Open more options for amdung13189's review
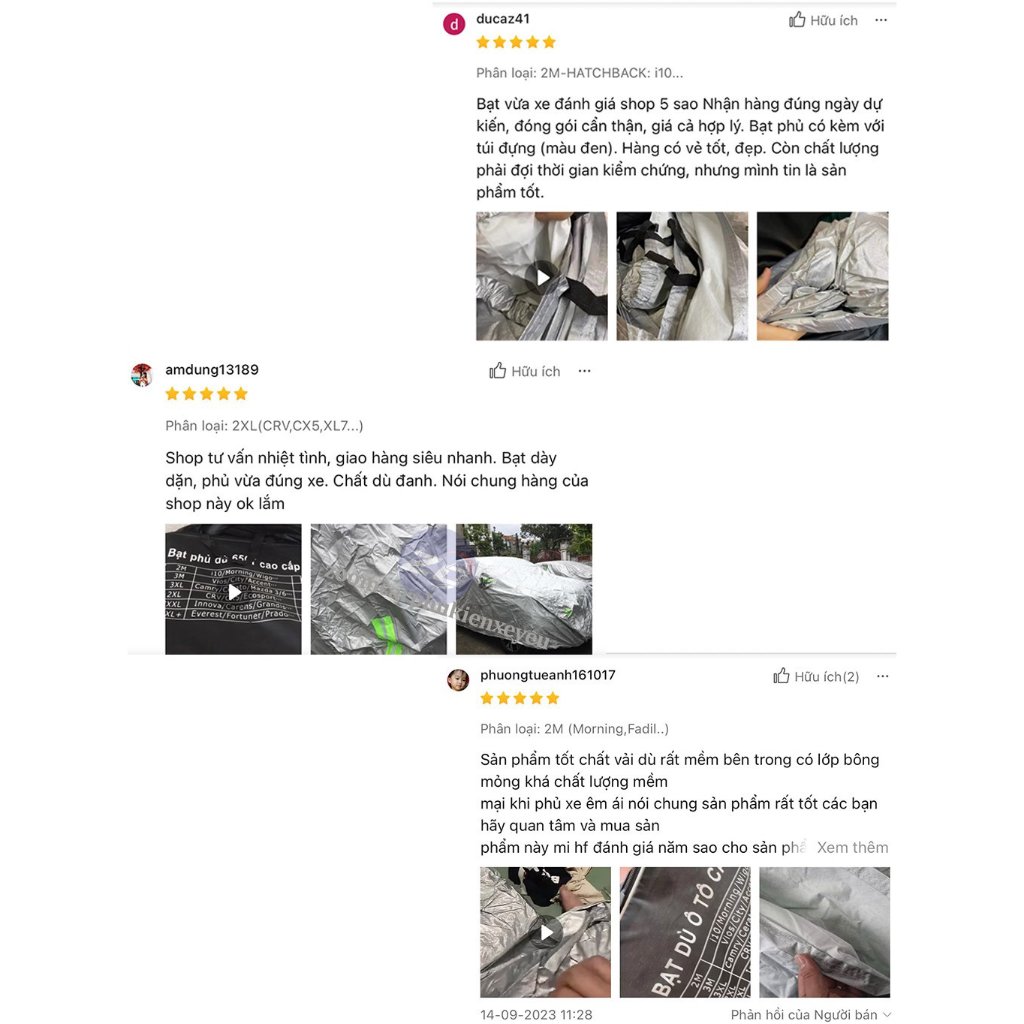 point(584,371)
